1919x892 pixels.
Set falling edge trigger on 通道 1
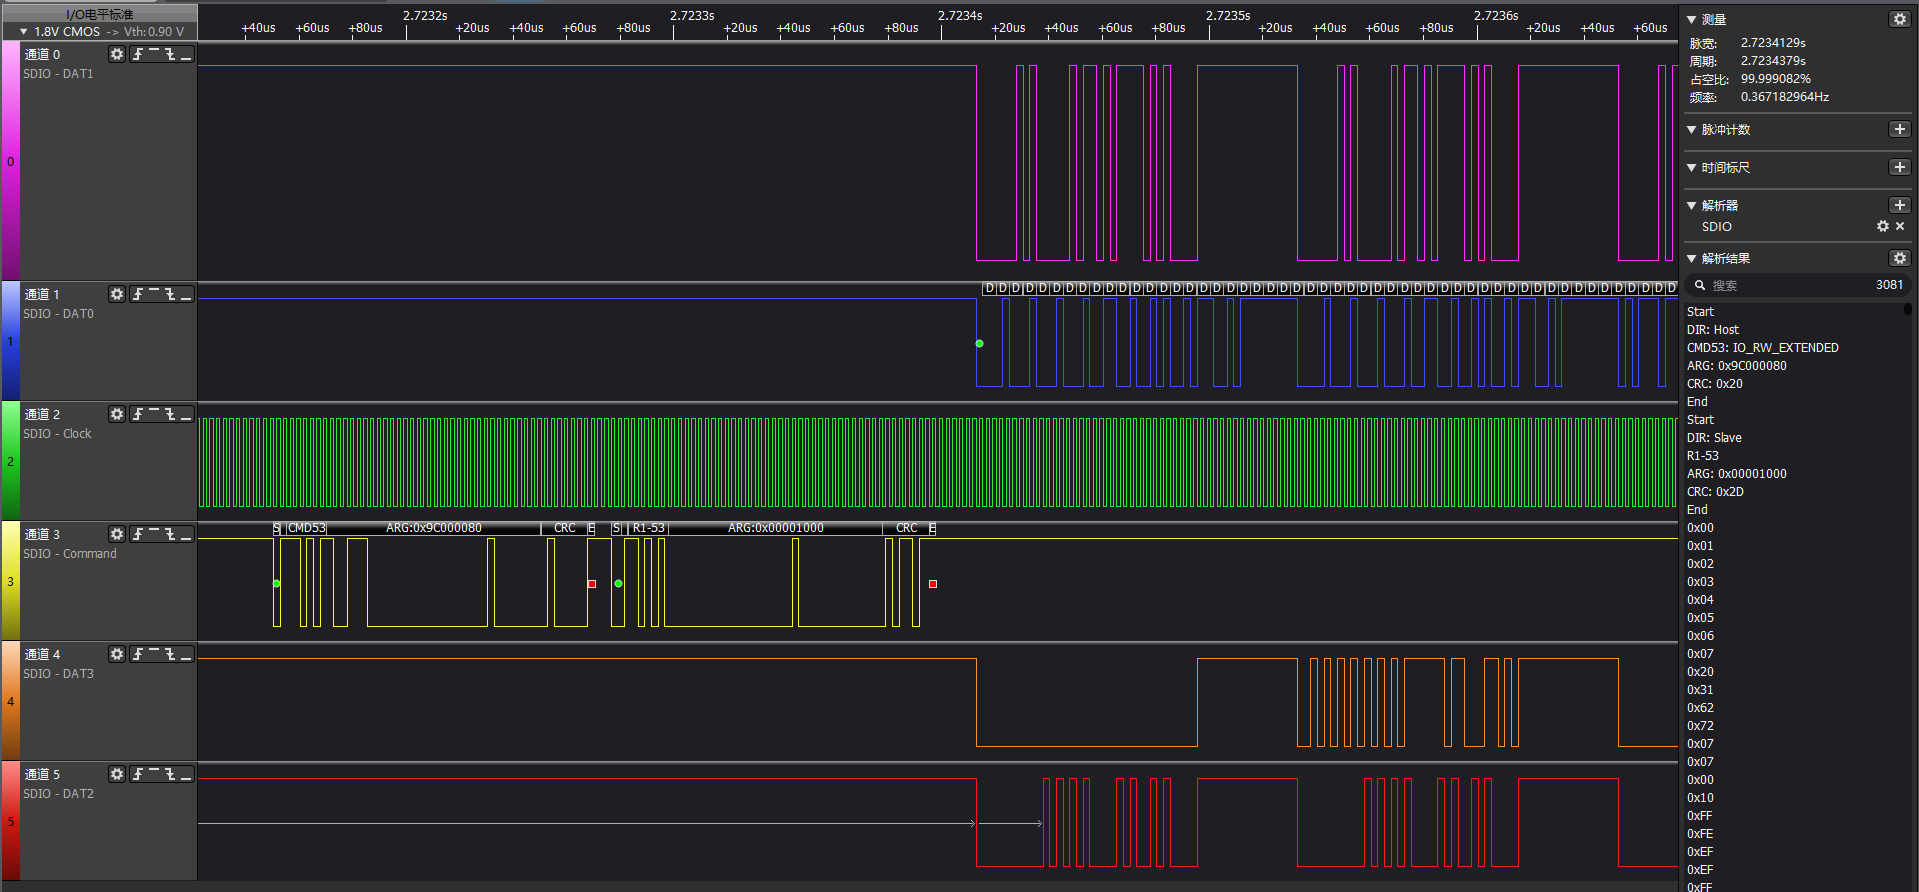[170, 294]
